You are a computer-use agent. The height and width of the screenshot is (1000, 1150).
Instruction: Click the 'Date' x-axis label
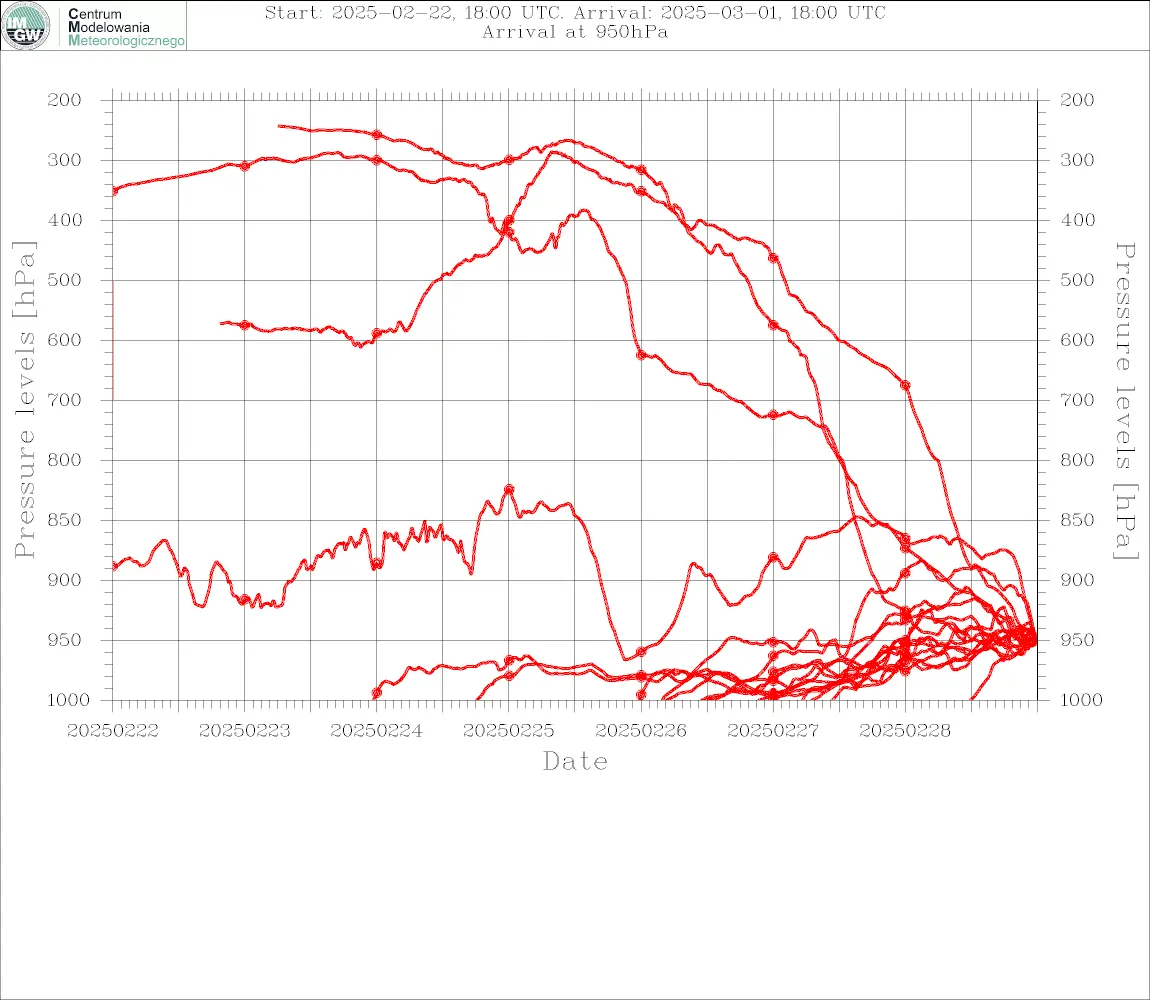click(575, 762)
